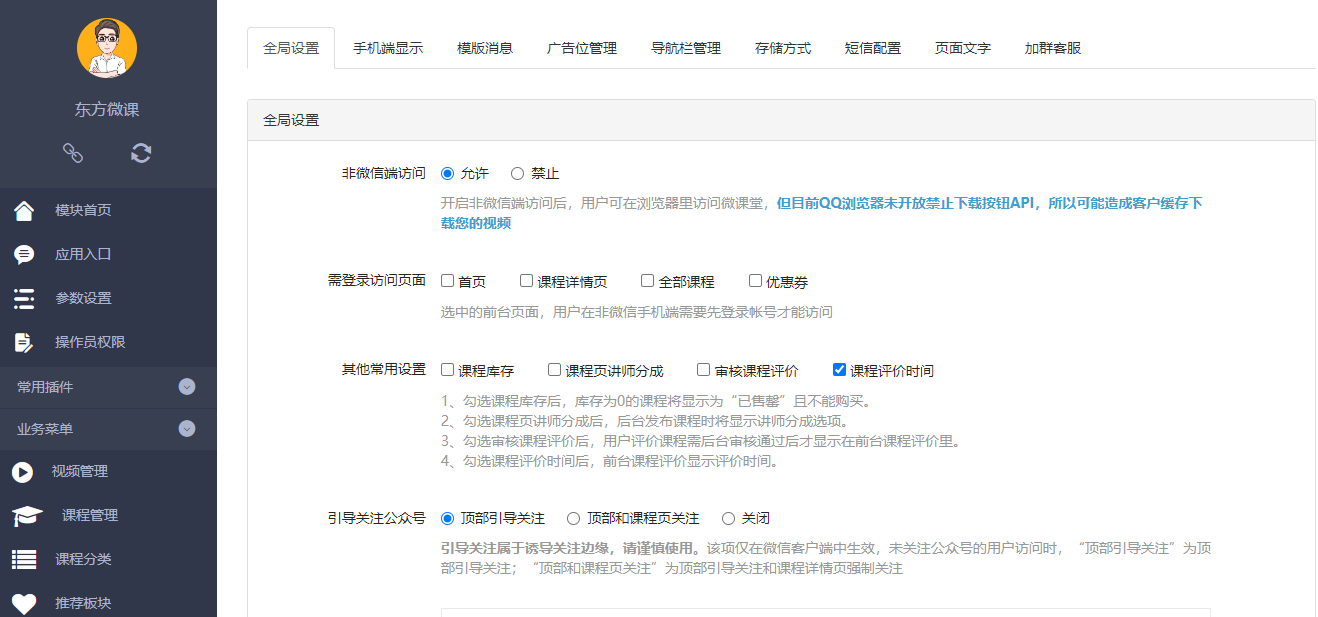The height and width of the screenshot is (617, 1318).
Task: Uncheck the 课程评价时间 option
Action: [839, 368]
